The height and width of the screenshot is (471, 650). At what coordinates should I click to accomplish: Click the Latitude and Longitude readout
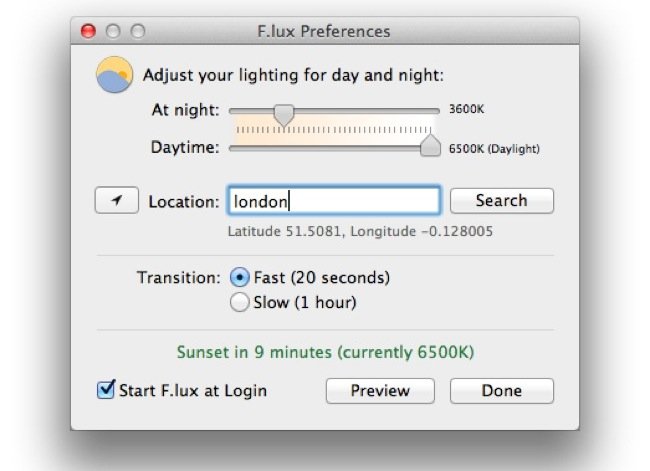point(360,231)
